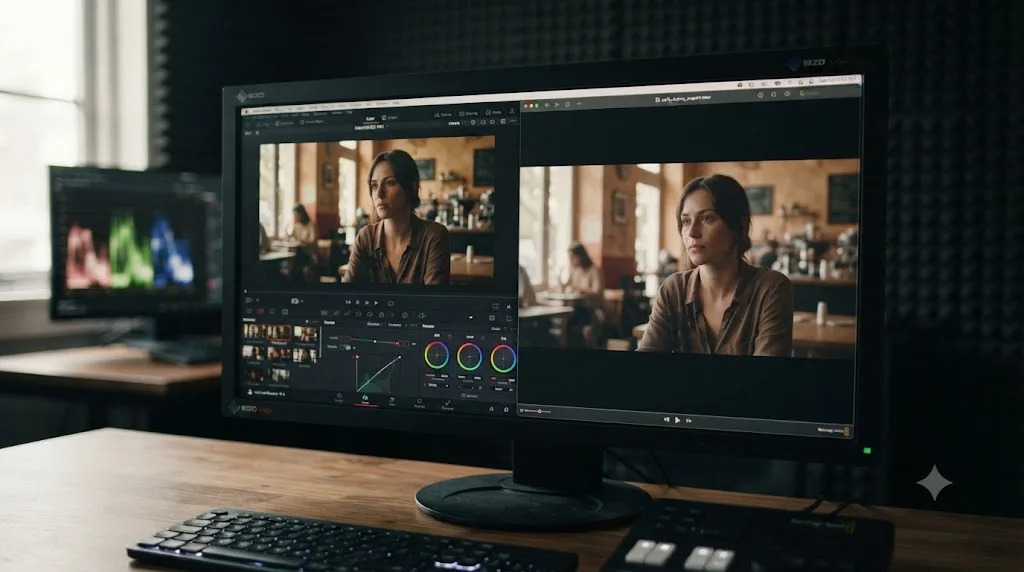This screenshot has width=1024, height=572.
Task: Click the export icon at the app's top right
Action: 512,112
